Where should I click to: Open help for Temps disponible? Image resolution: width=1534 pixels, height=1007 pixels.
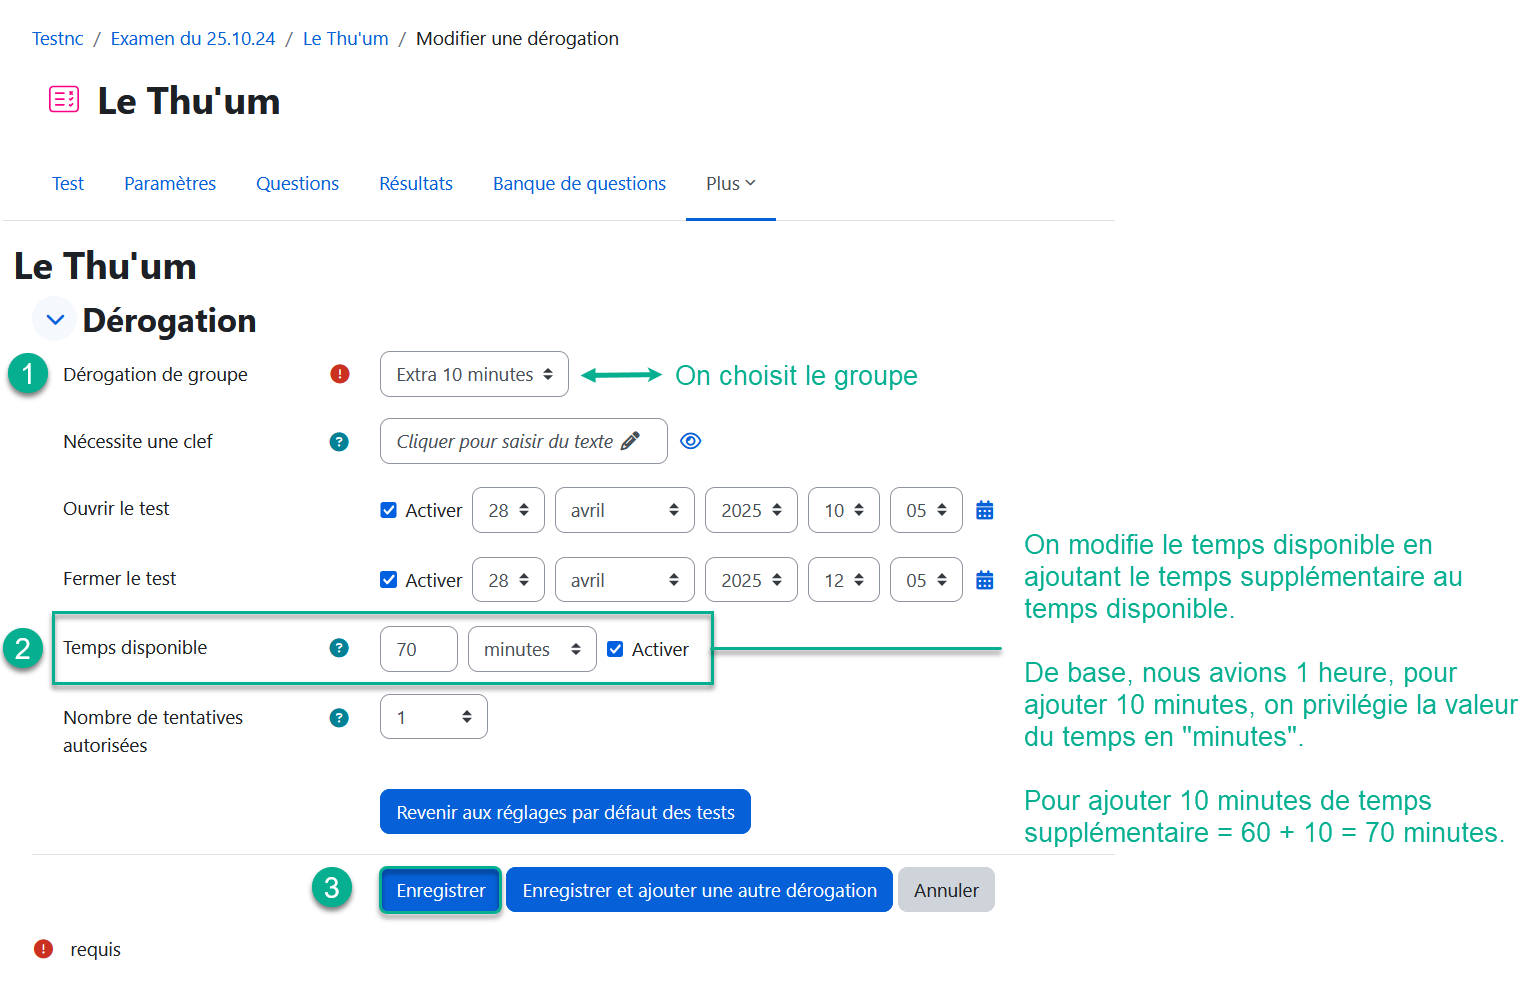(339, 648)
